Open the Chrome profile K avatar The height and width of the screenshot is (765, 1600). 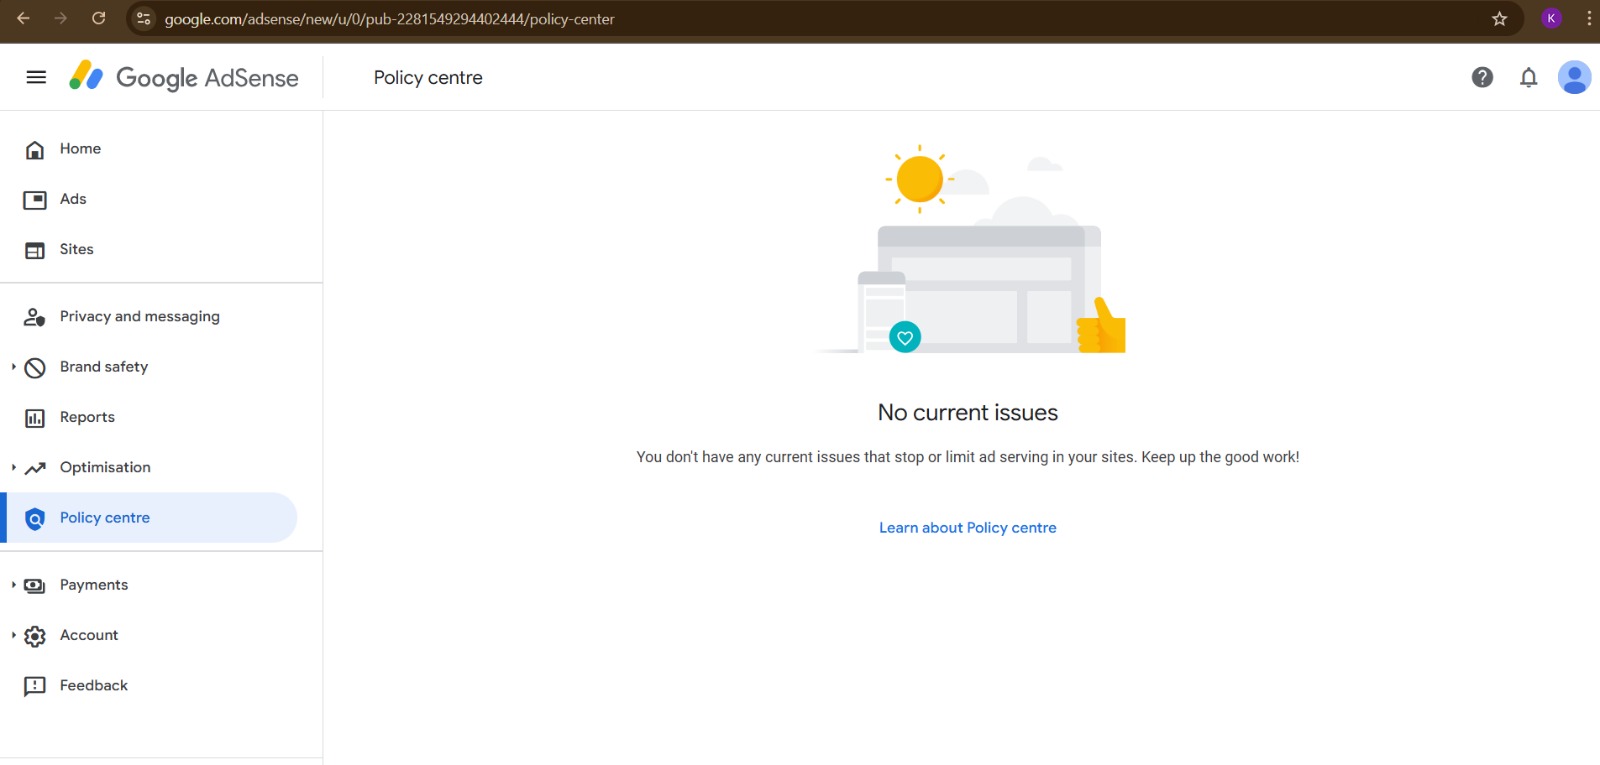[x=1551, y=18]
